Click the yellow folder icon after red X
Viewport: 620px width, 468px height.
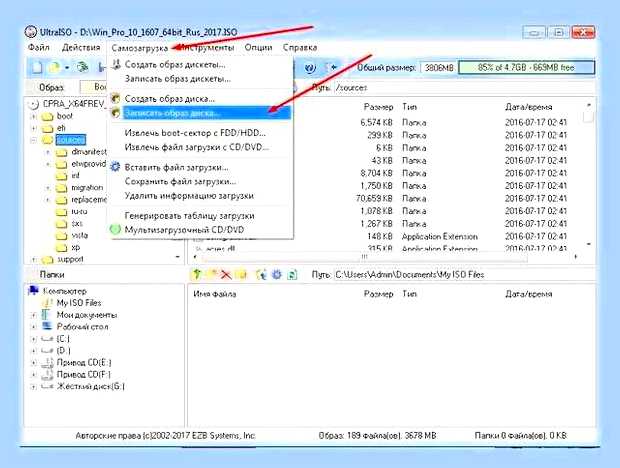[x=242, y=274]
